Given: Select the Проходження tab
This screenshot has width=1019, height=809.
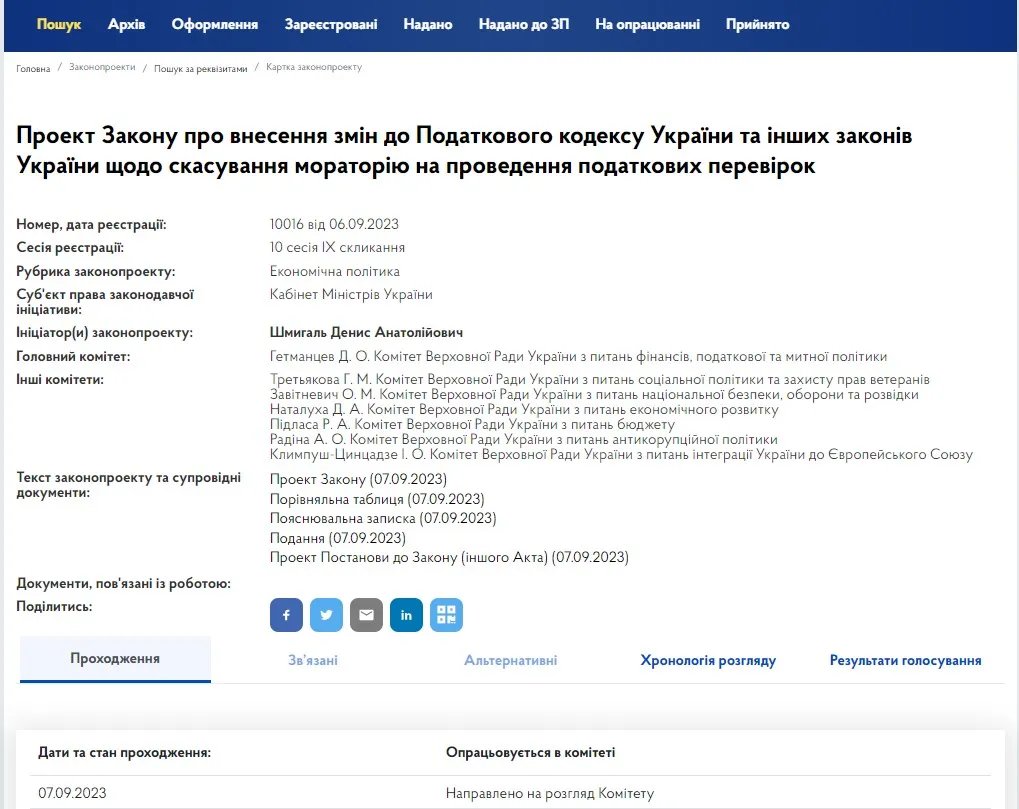Looking at the screenshot, I should pos(115,659).
